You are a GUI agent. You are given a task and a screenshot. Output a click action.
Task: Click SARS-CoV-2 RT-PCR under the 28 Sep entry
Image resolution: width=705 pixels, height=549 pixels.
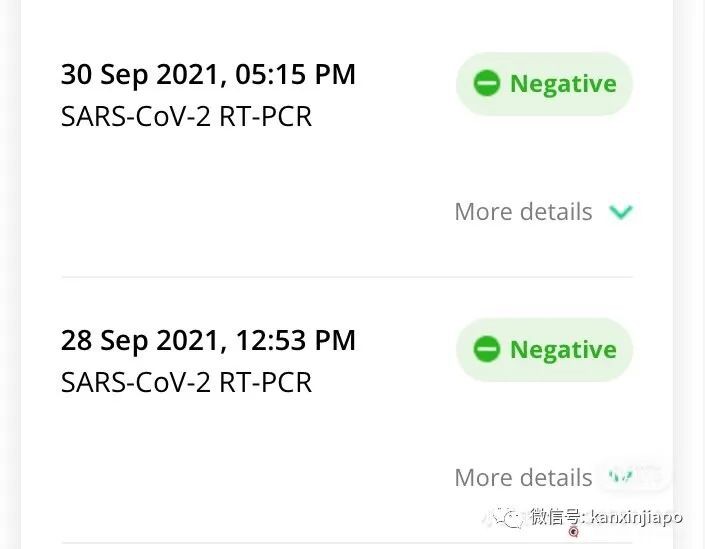[x=186, y=382]
